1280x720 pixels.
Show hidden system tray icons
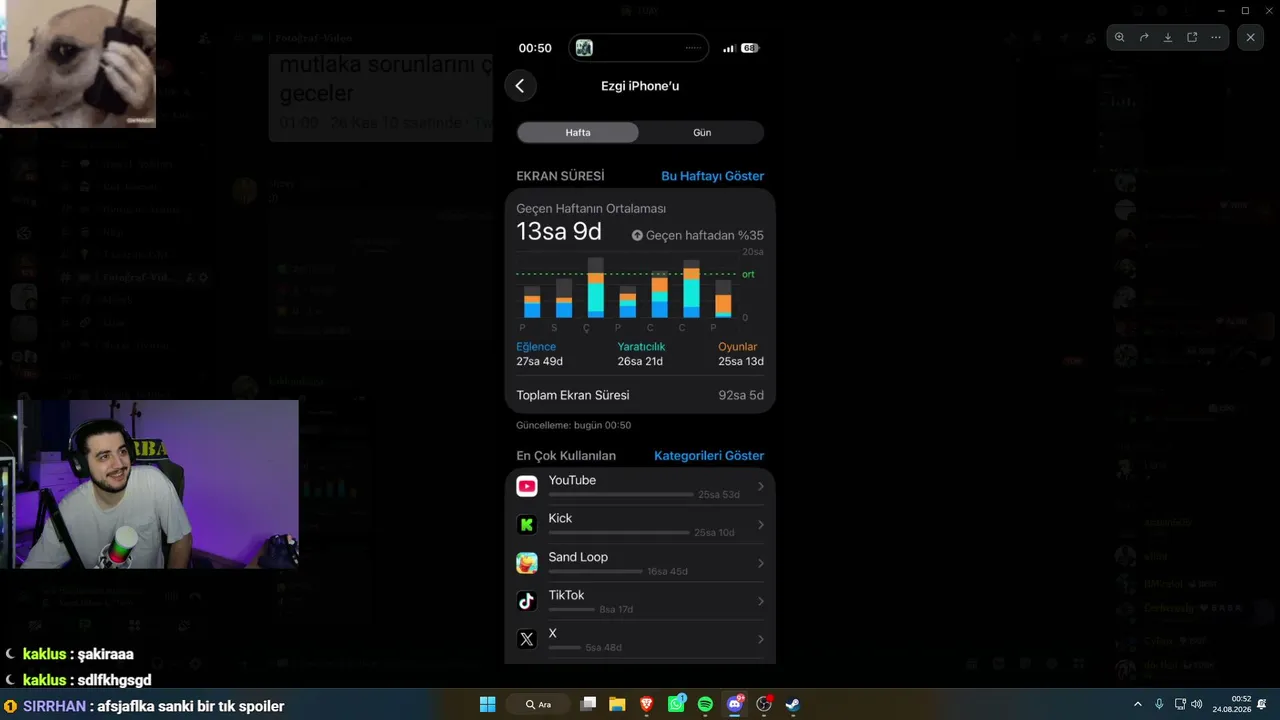click(1137, 704)
